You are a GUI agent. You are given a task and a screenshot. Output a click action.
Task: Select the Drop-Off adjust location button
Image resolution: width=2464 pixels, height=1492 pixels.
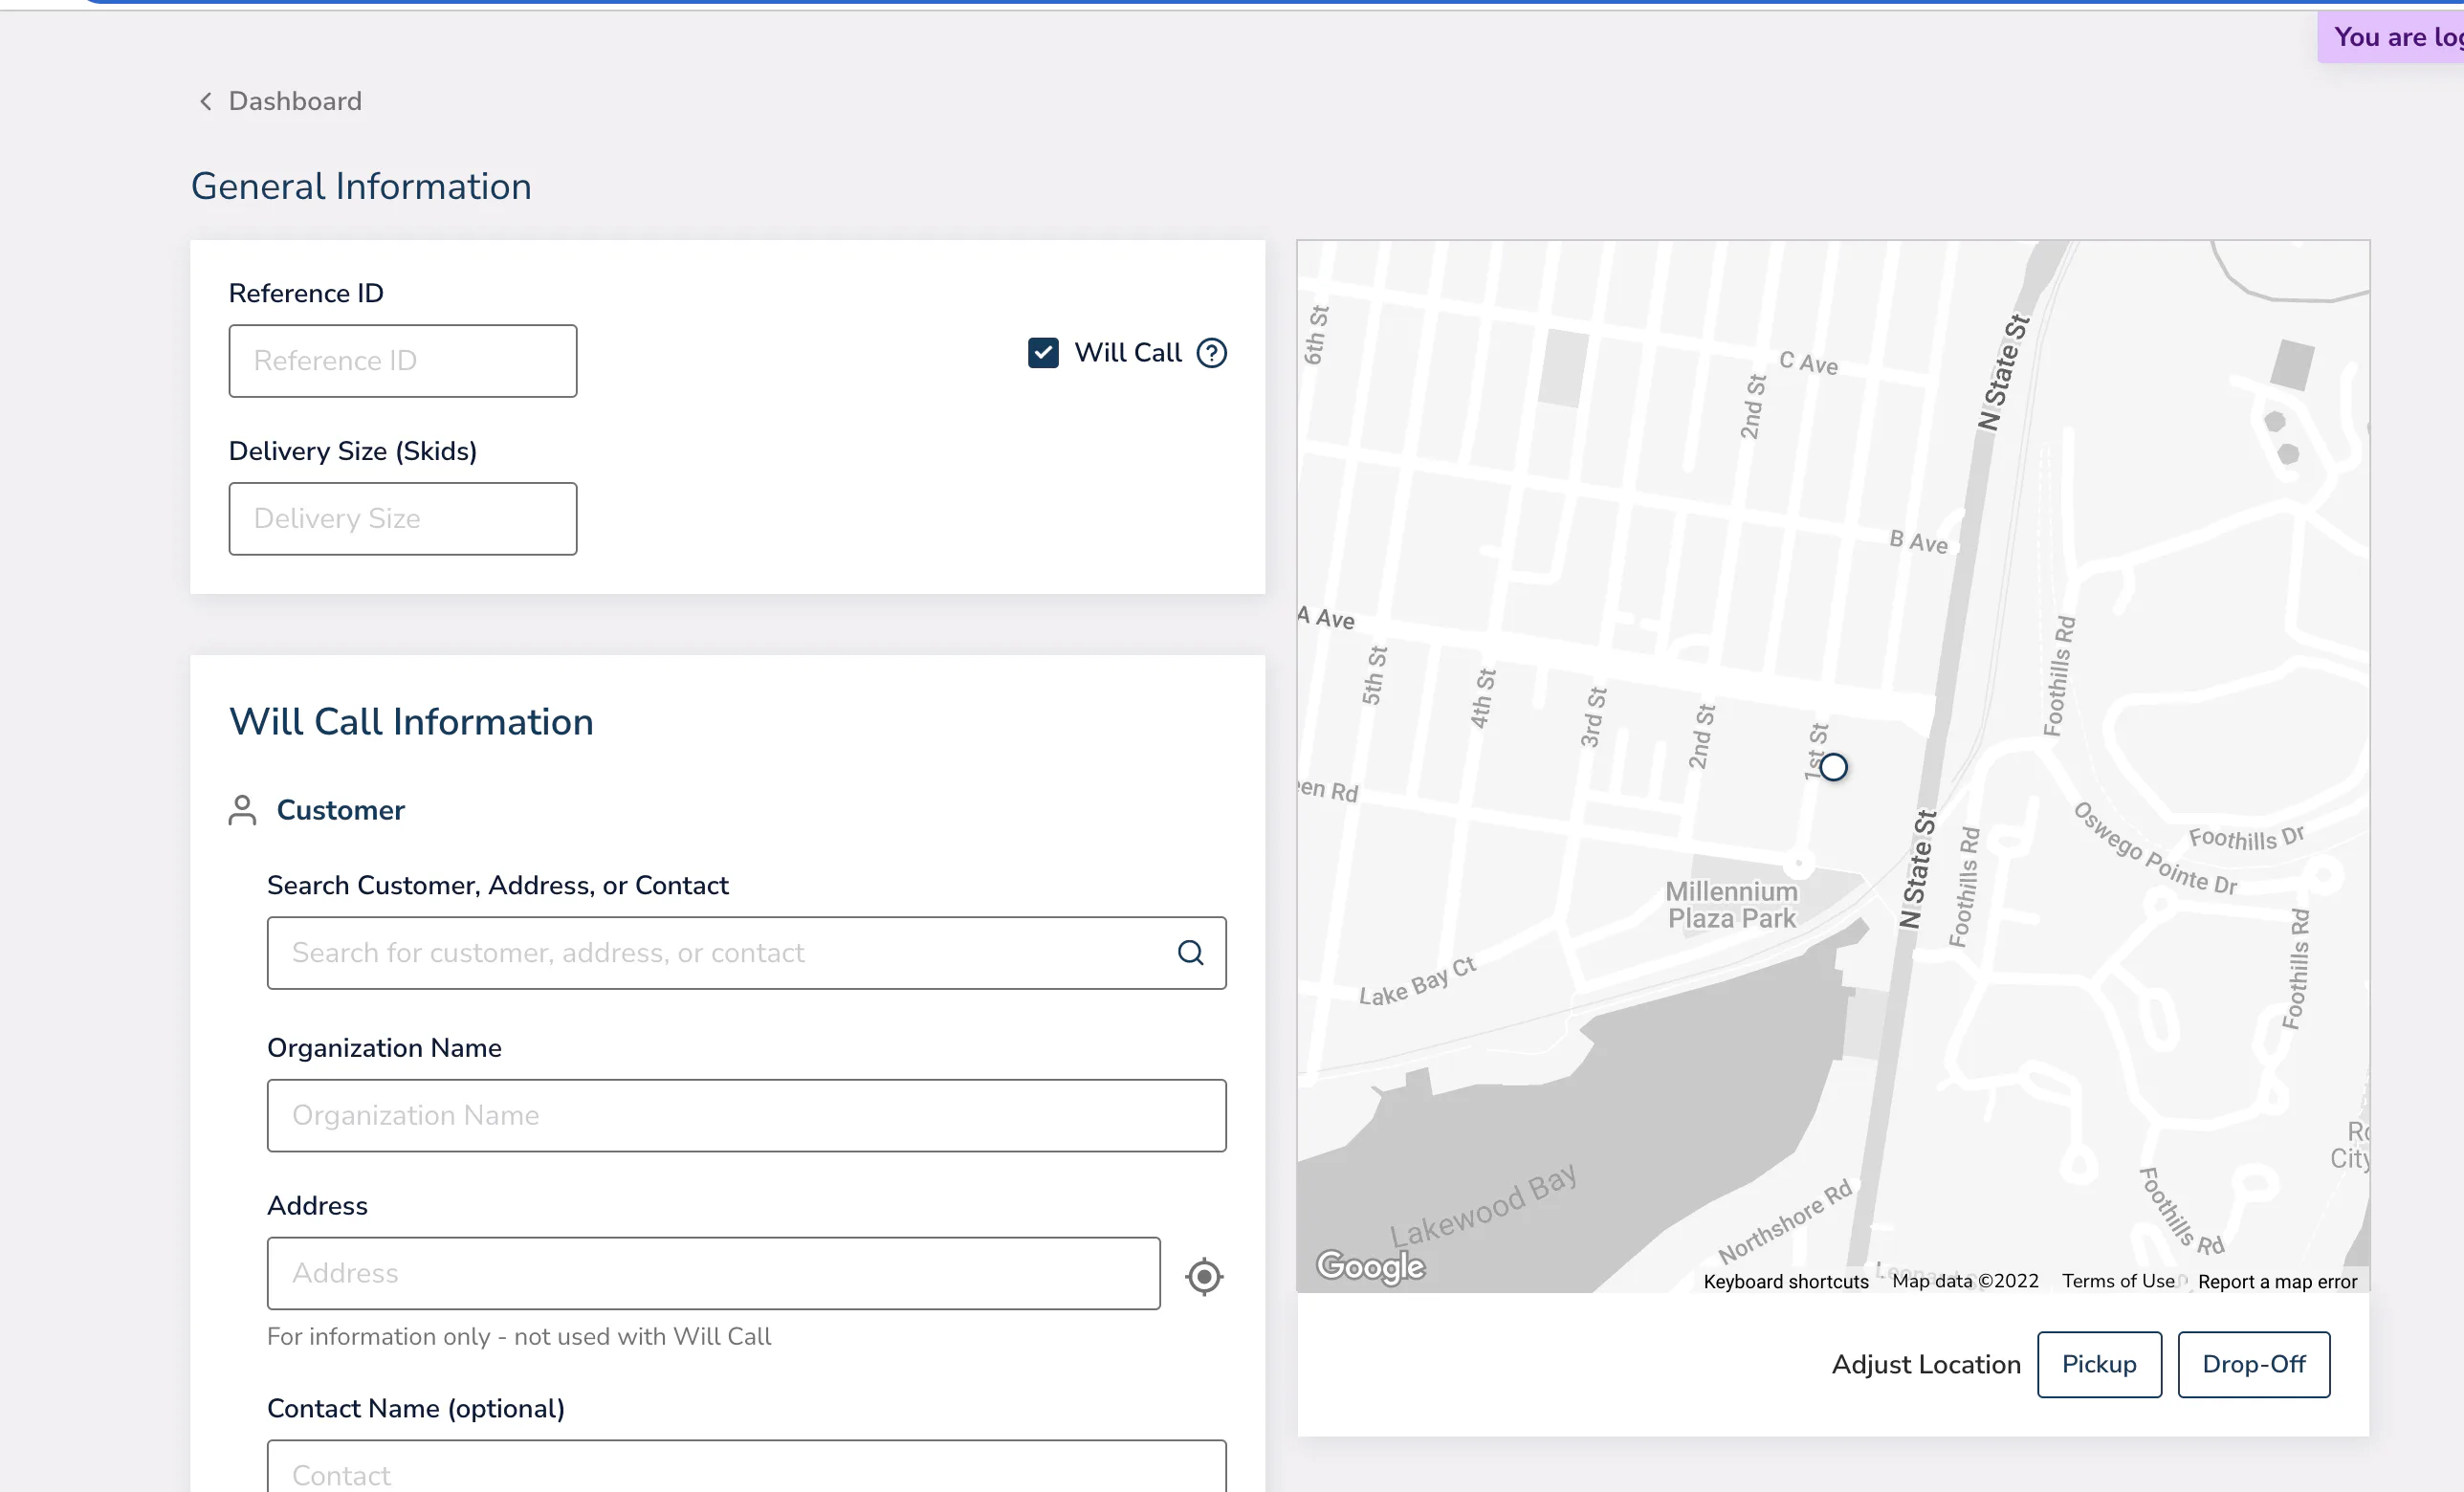[x=2254, y=1364]
